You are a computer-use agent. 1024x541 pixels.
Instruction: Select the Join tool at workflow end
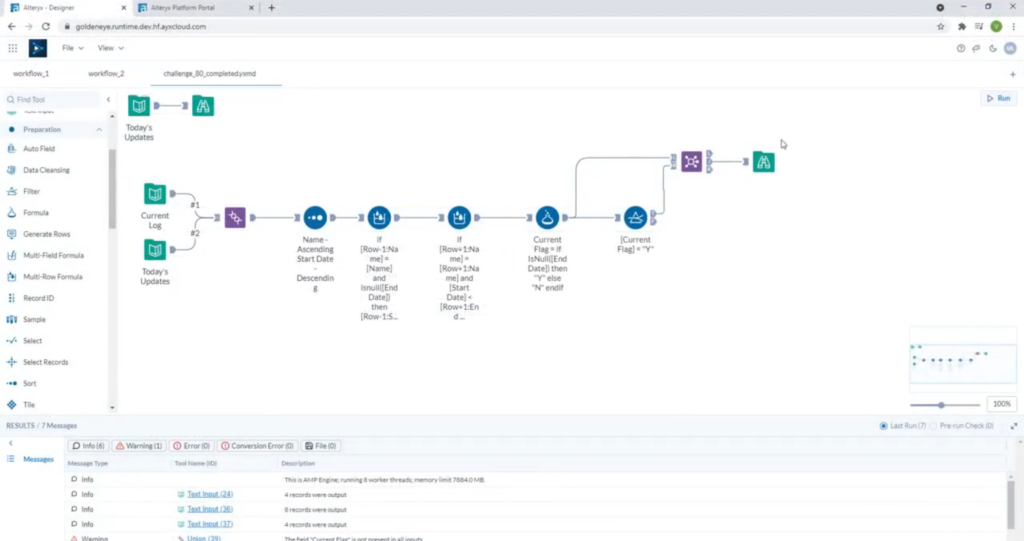[x=691, y=161]
